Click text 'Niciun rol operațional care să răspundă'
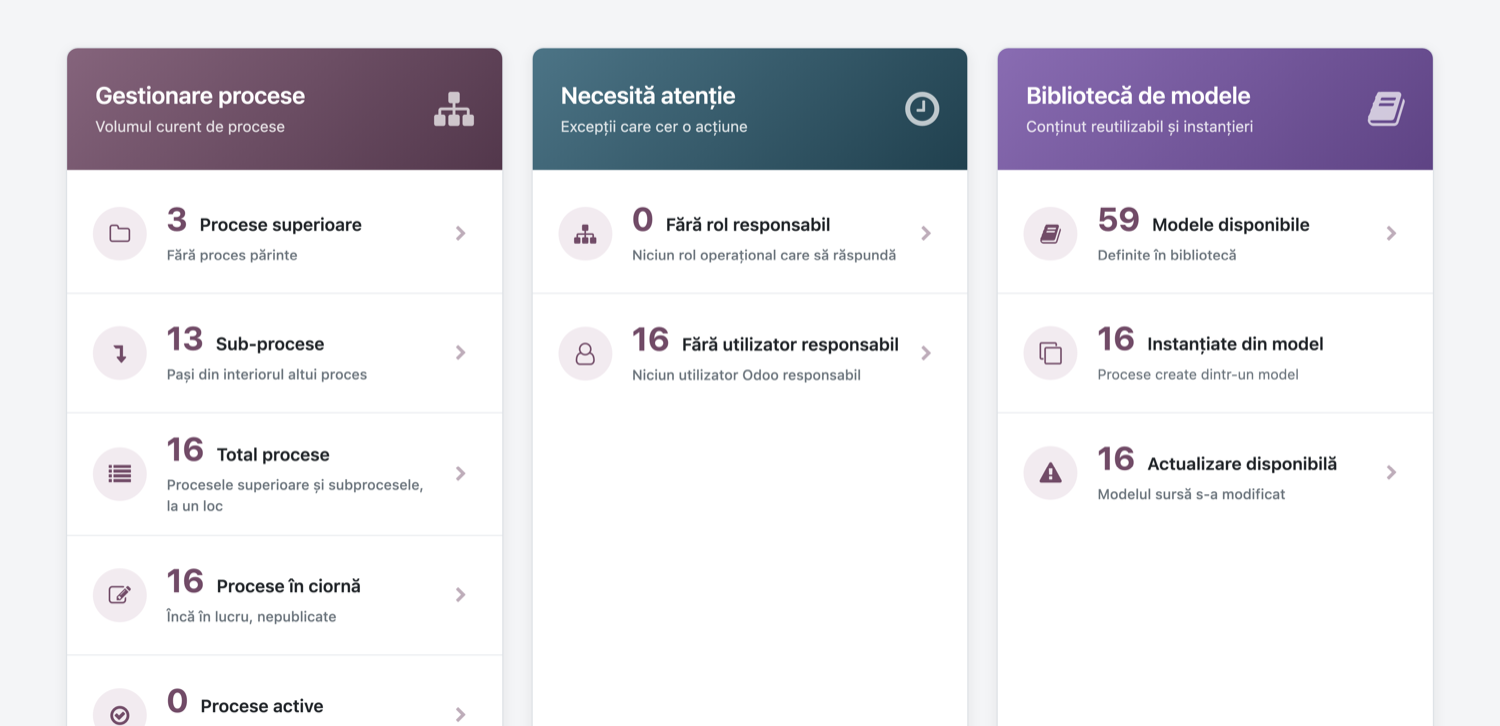The height and width of the screenshot is (726, 1500). click(x=764, y=255)
